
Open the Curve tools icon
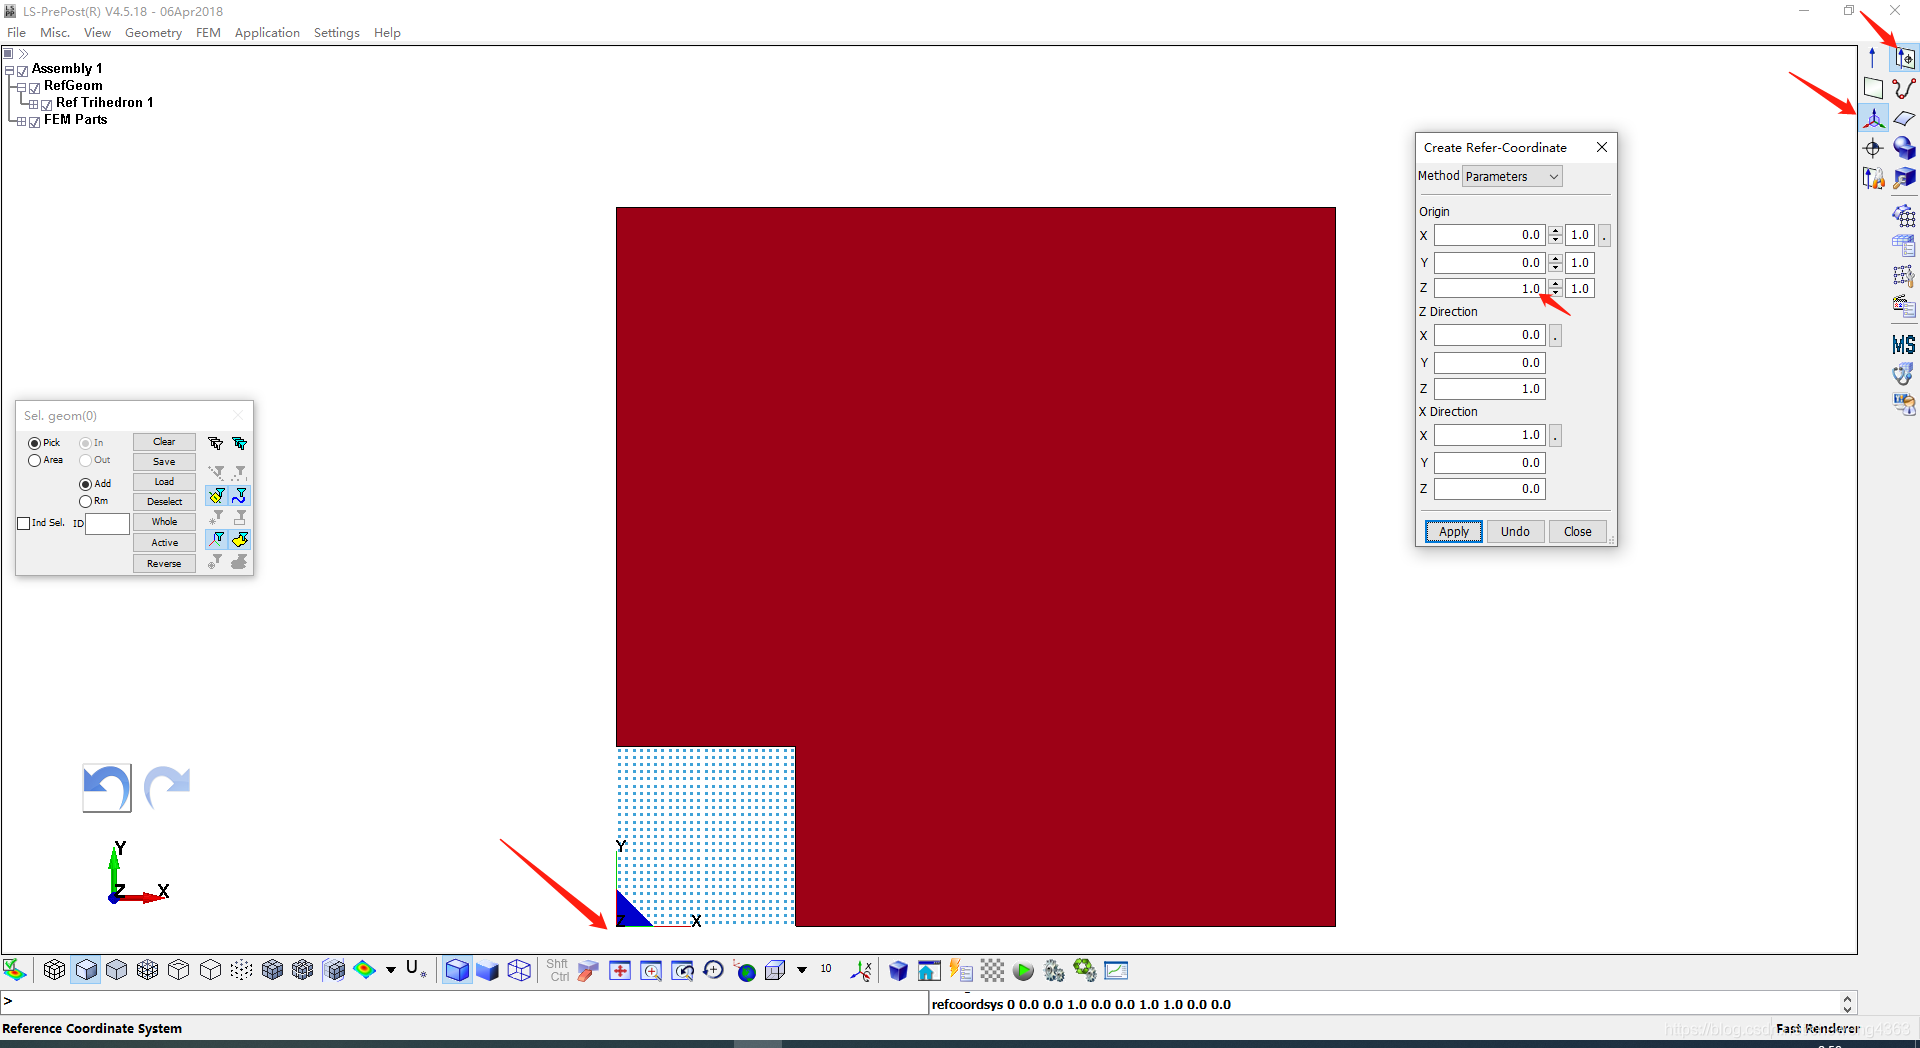click(x=1904, y=88)
